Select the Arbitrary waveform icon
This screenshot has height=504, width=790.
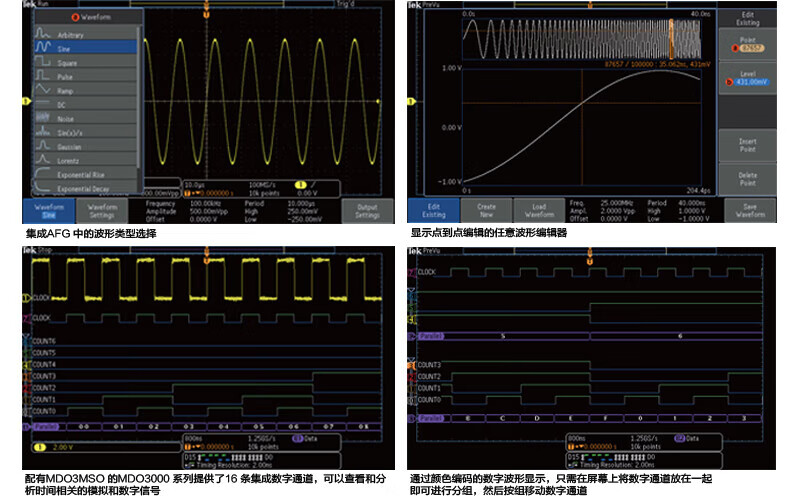pos(43,33)
